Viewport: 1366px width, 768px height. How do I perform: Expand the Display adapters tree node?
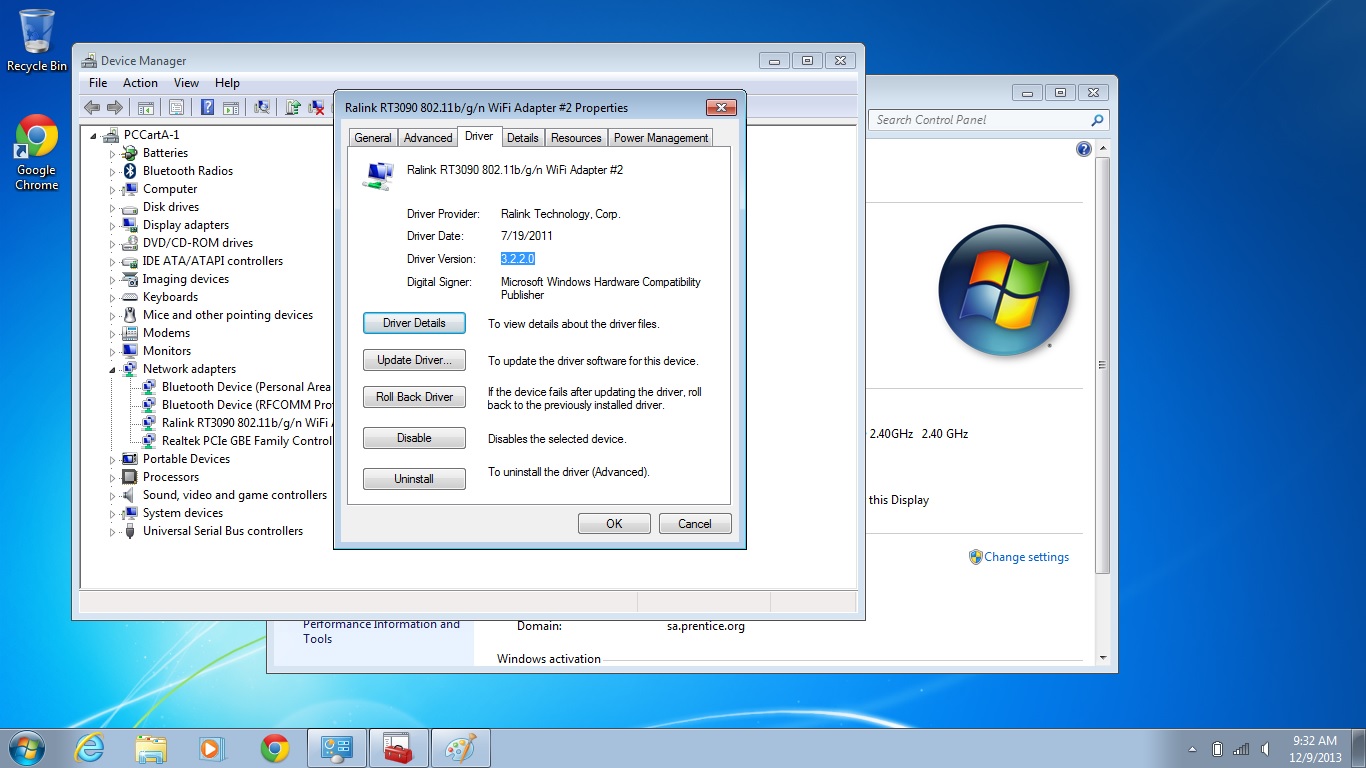point(113,226)
